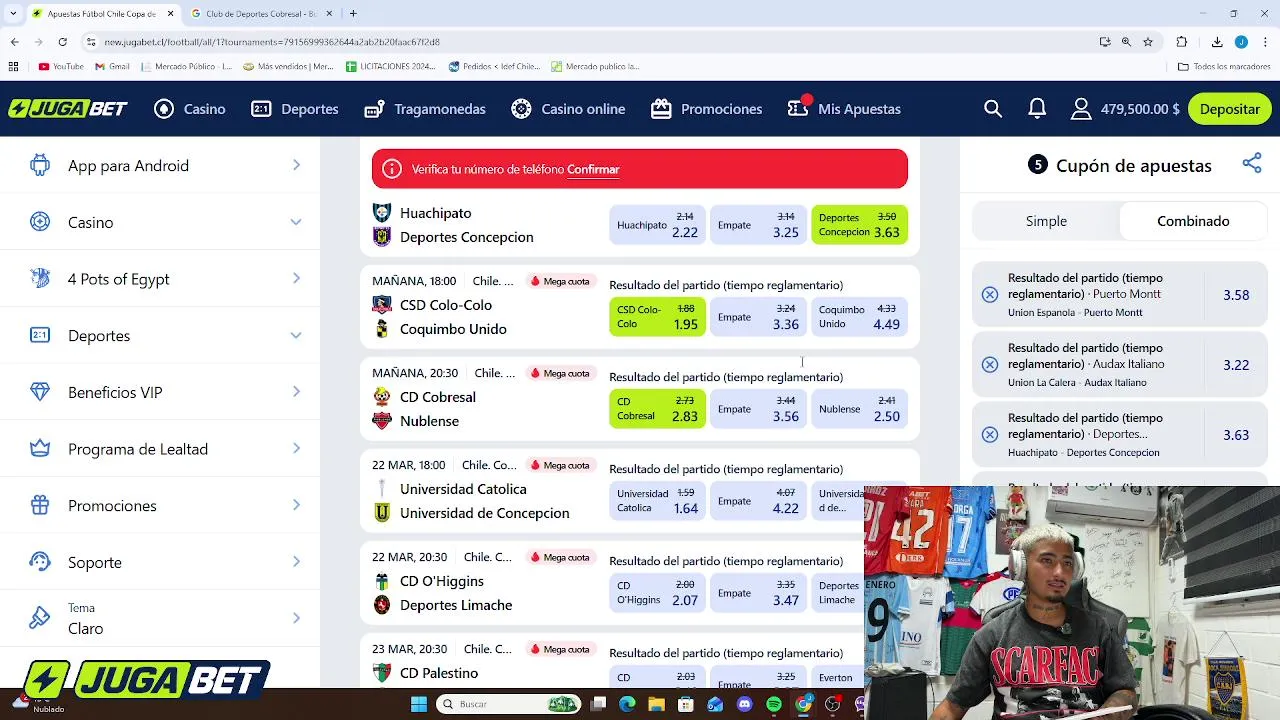This screenshot has height=720, width=1280.
Task: Open YouTube bookmark in bookmarks bar
Action: 61,66
